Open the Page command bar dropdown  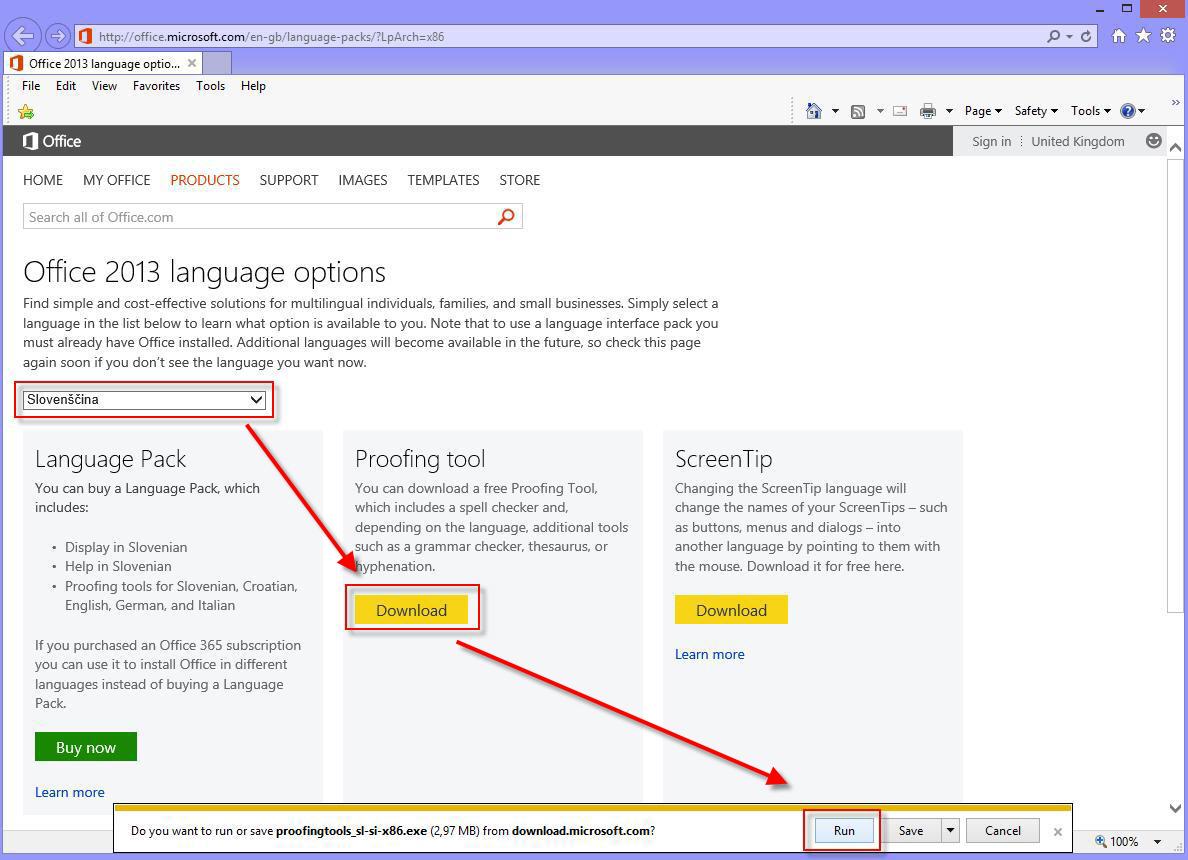[x=982, y=111]
